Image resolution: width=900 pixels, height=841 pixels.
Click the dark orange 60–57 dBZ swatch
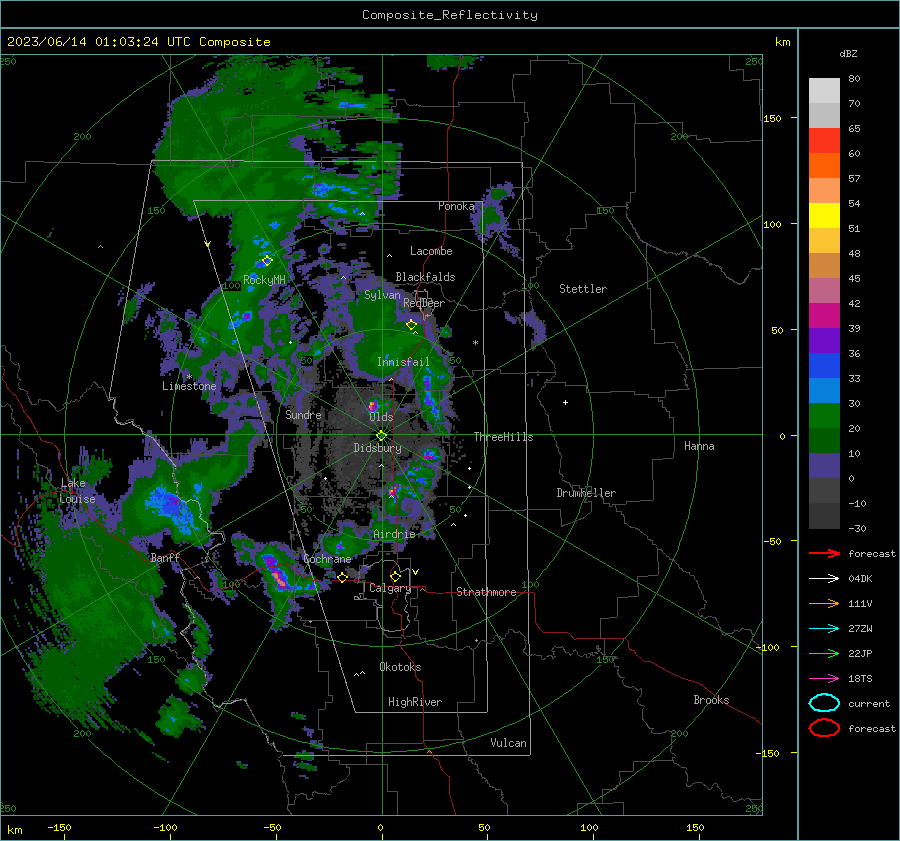tap(824, 165)
